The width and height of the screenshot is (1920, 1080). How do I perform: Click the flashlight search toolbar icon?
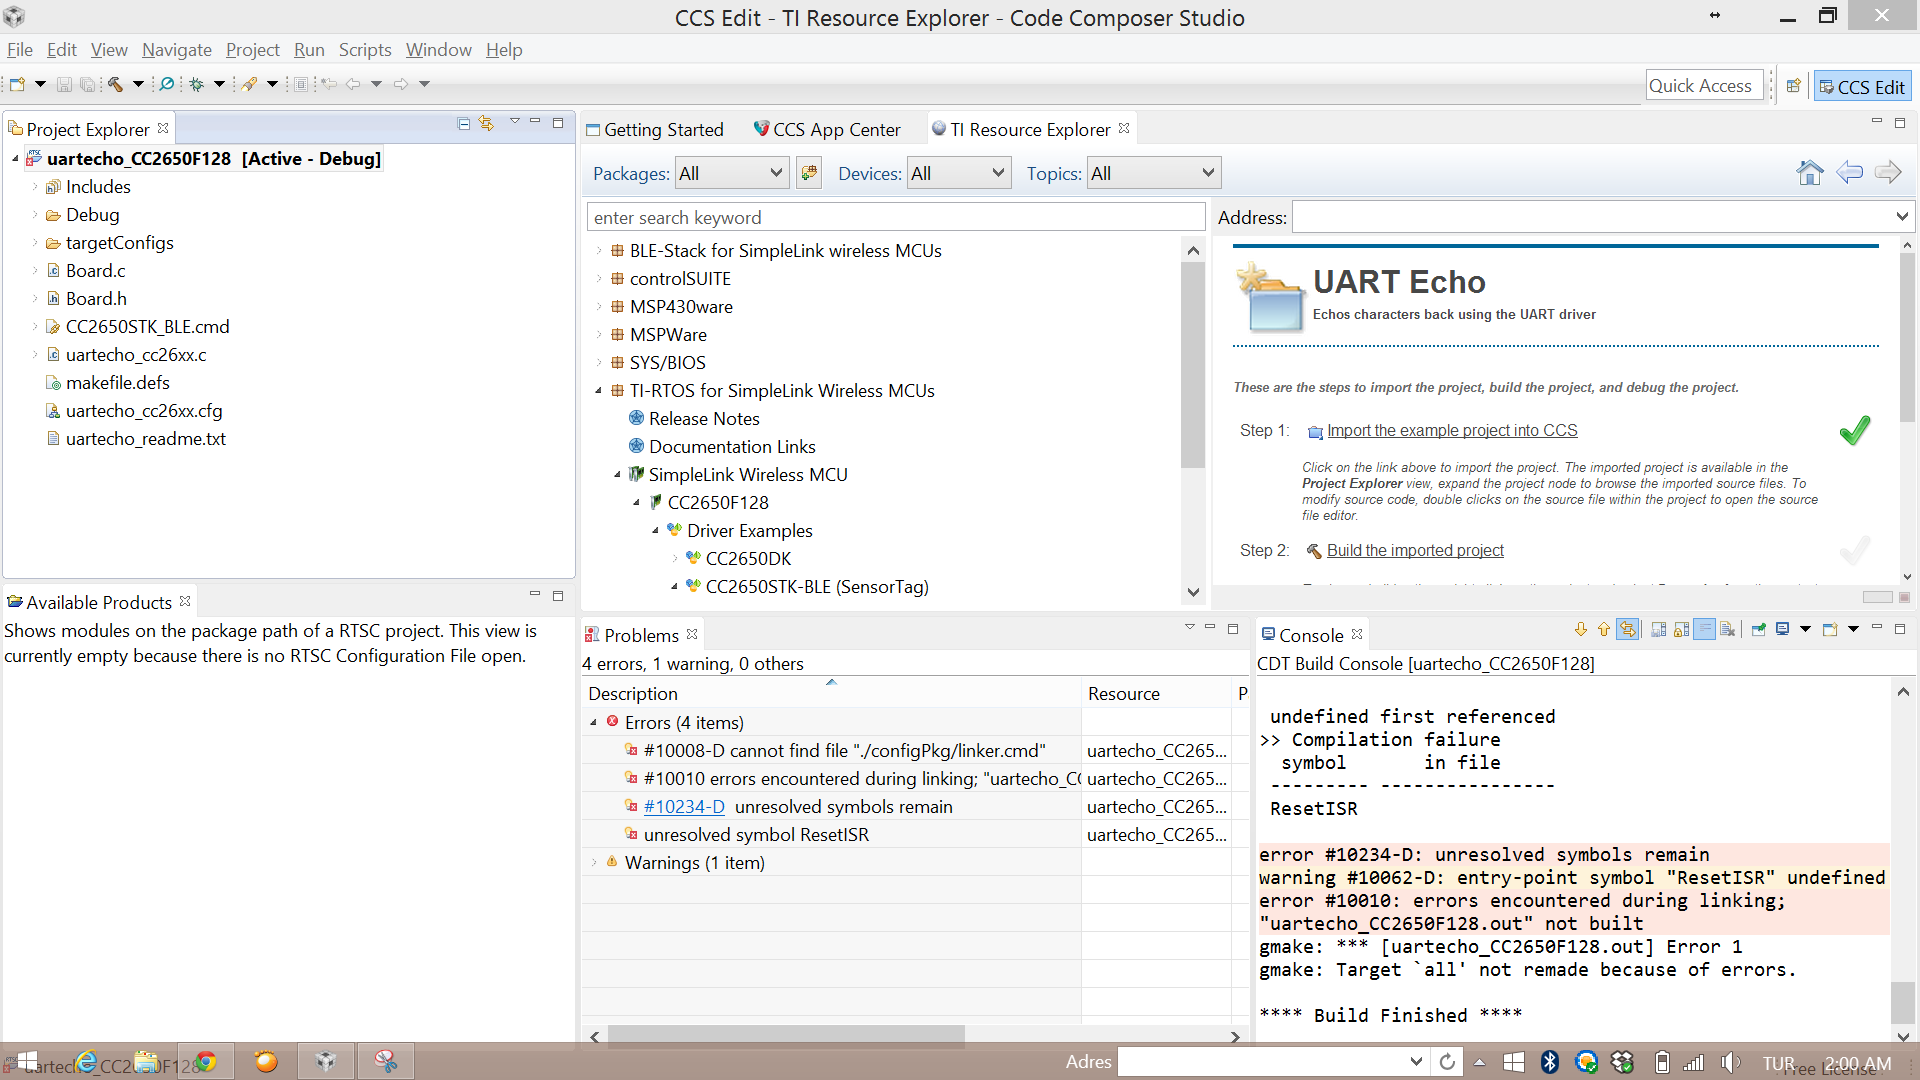[250, 85]
